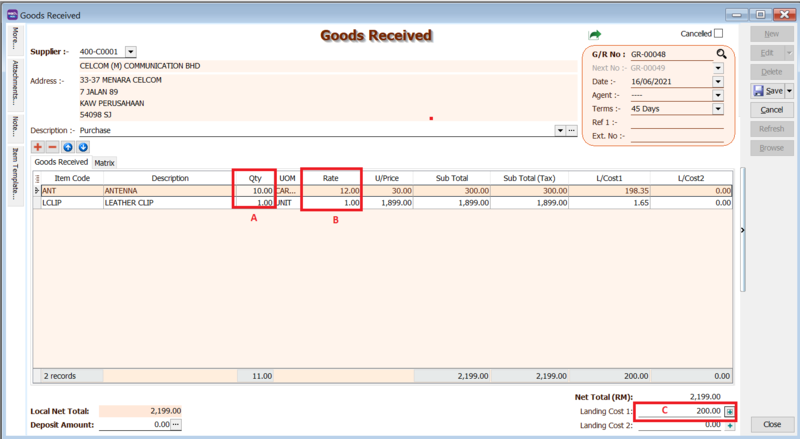This screenshot has width=800, height=439.
Task: Expand the Supplier code dropdown
Action: tap(131, 52)
